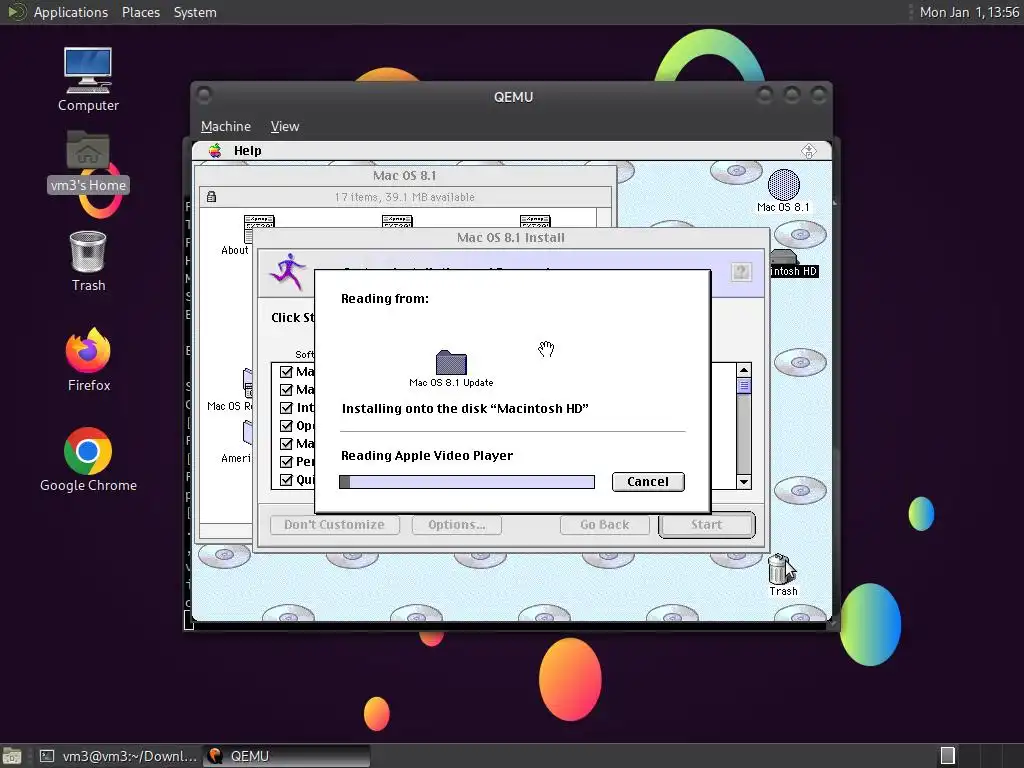The width and height of the screenshot is (1024, 768).
Task: Launch Google Chrome from the desktop
Action: pos(88,451)
